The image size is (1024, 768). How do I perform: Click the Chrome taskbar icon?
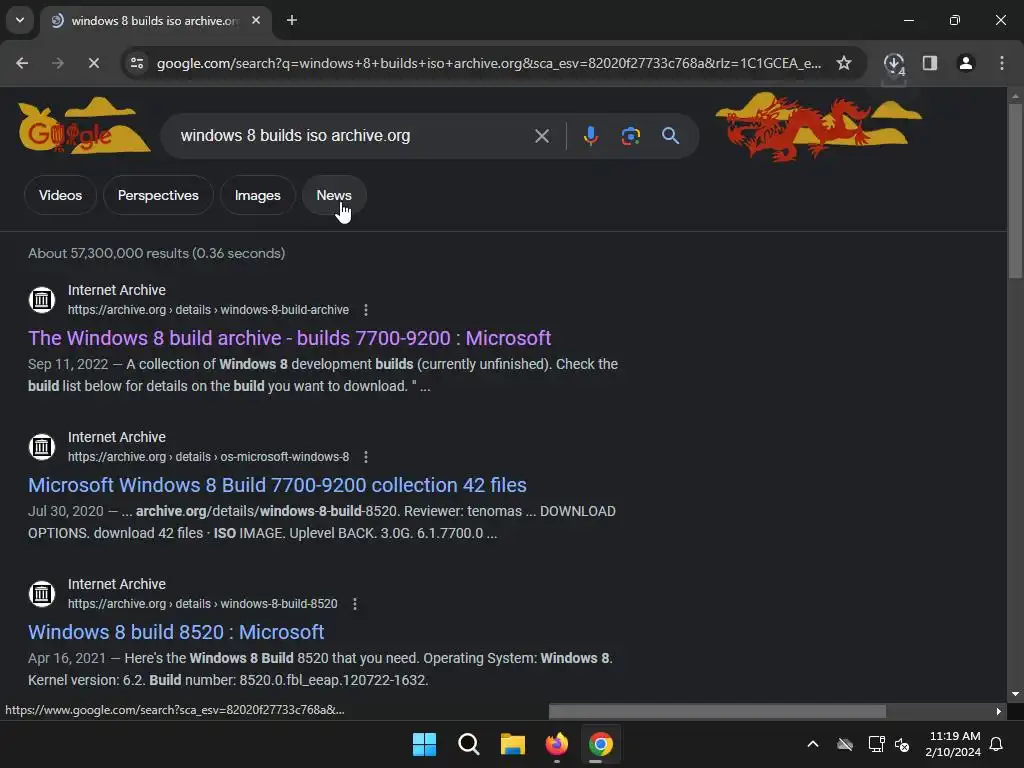click(600, 744)
